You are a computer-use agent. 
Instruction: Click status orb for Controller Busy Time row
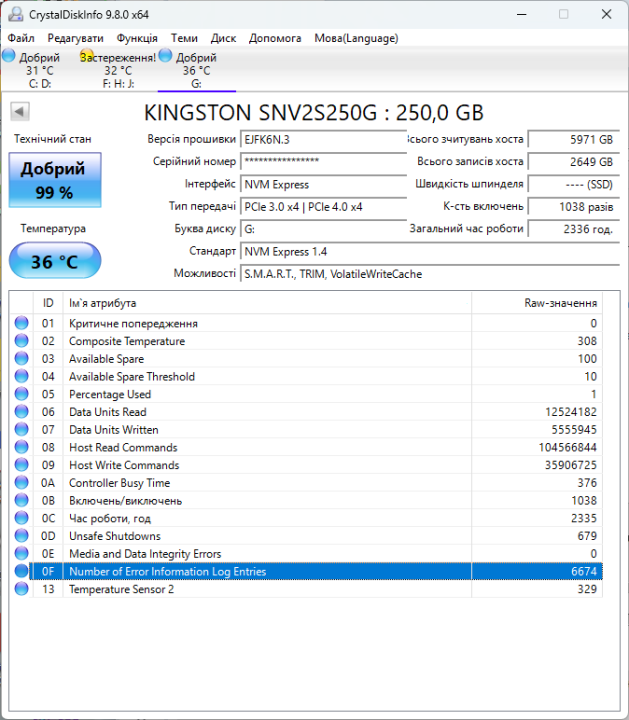pyautogui.click(x=21, y=483)
